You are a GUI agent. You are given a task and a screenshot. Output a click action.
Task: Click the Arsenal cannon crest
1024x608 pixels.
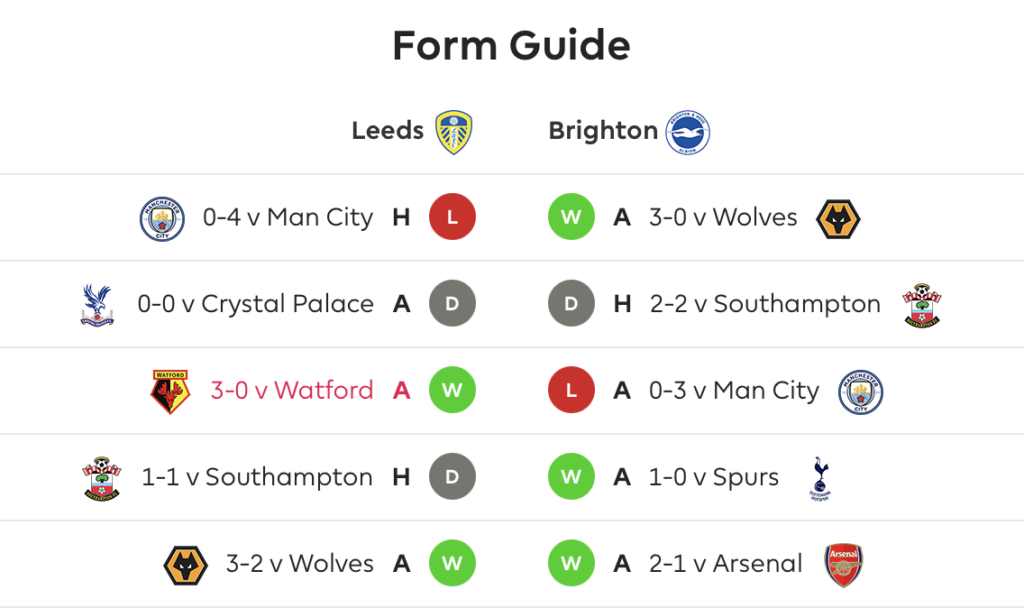[x=843, y=565]
